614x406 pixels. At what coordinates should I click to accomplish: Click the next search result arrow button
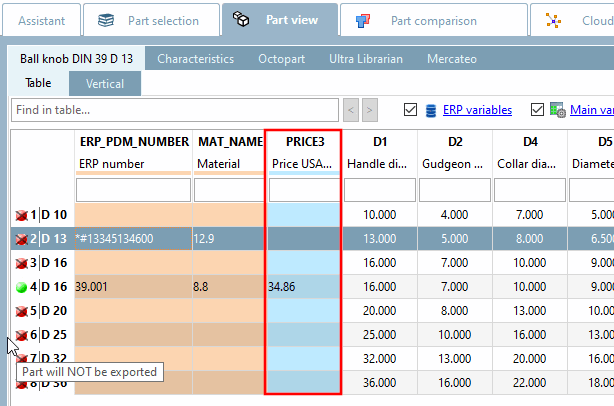click(370, 110)
